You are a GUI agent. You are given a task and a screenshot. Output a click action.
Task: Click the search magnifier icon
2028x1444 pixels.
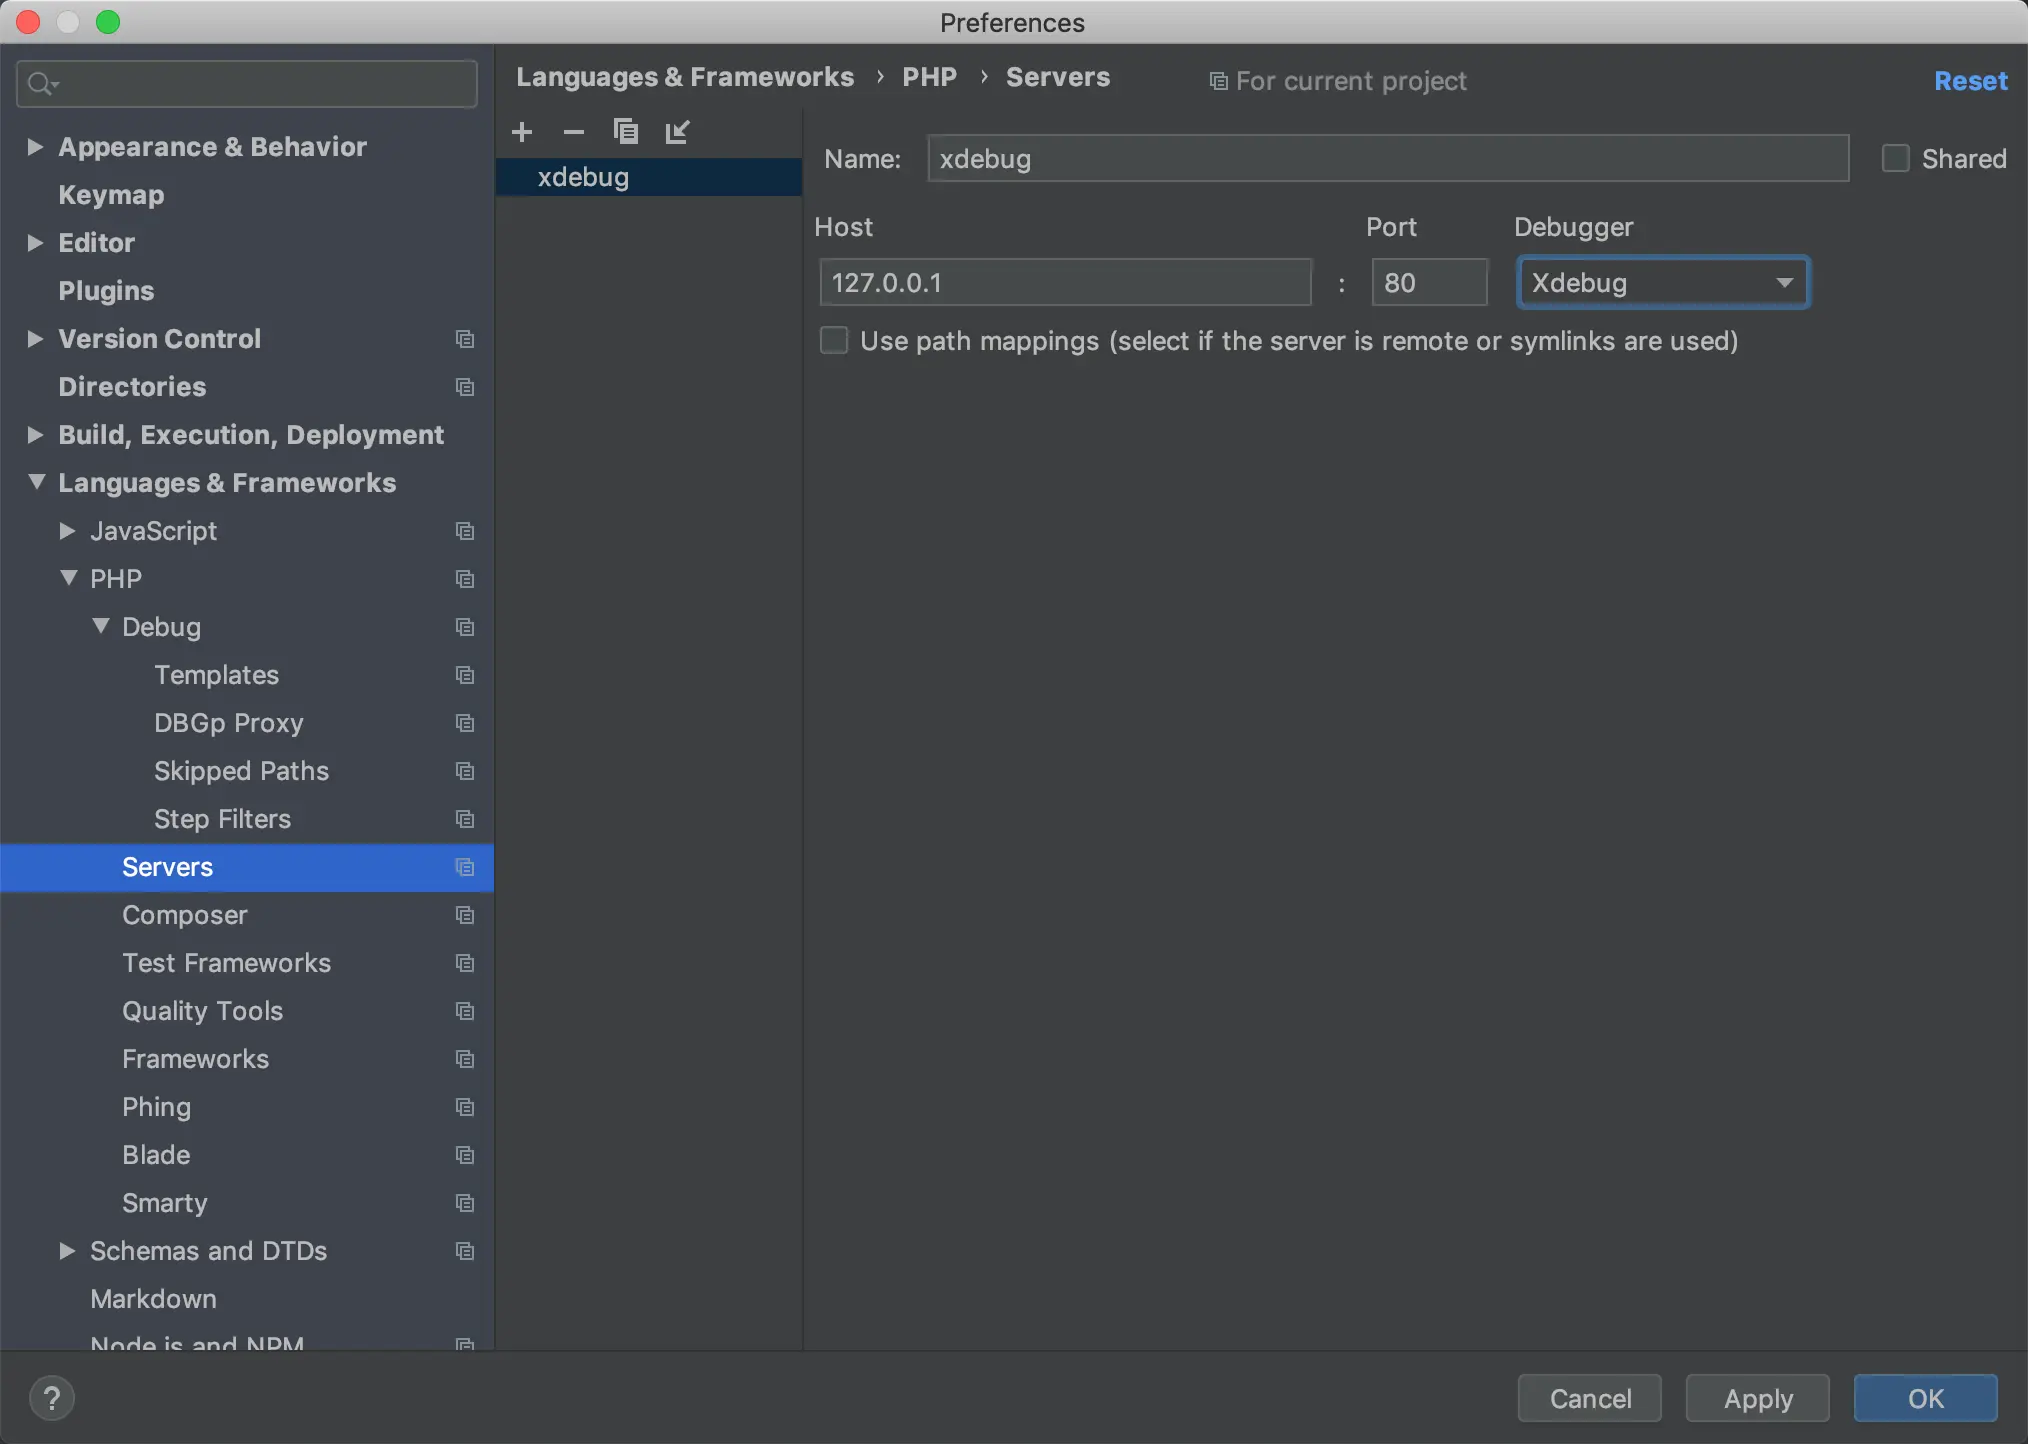tap(40, 84)
